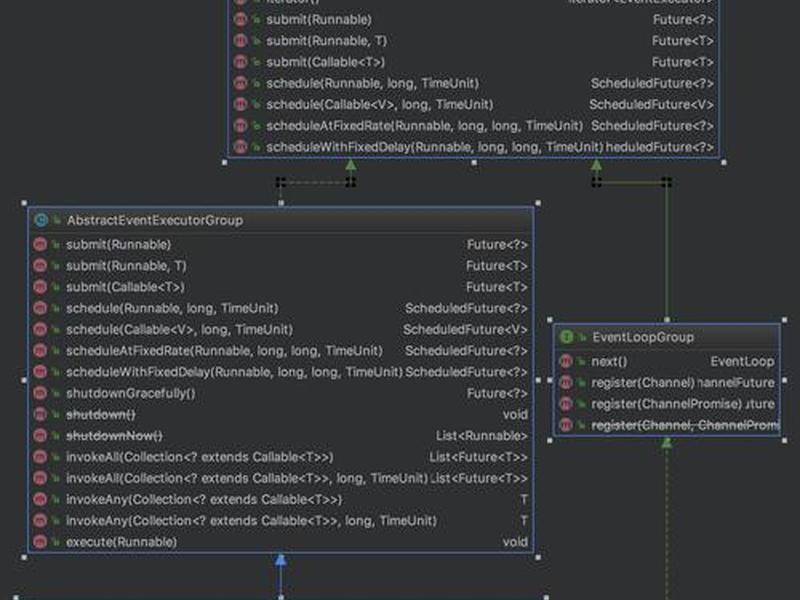800x600 pixels.
Task: Click the method icon of deprecated shutdown()
Action: click(40, 414)
